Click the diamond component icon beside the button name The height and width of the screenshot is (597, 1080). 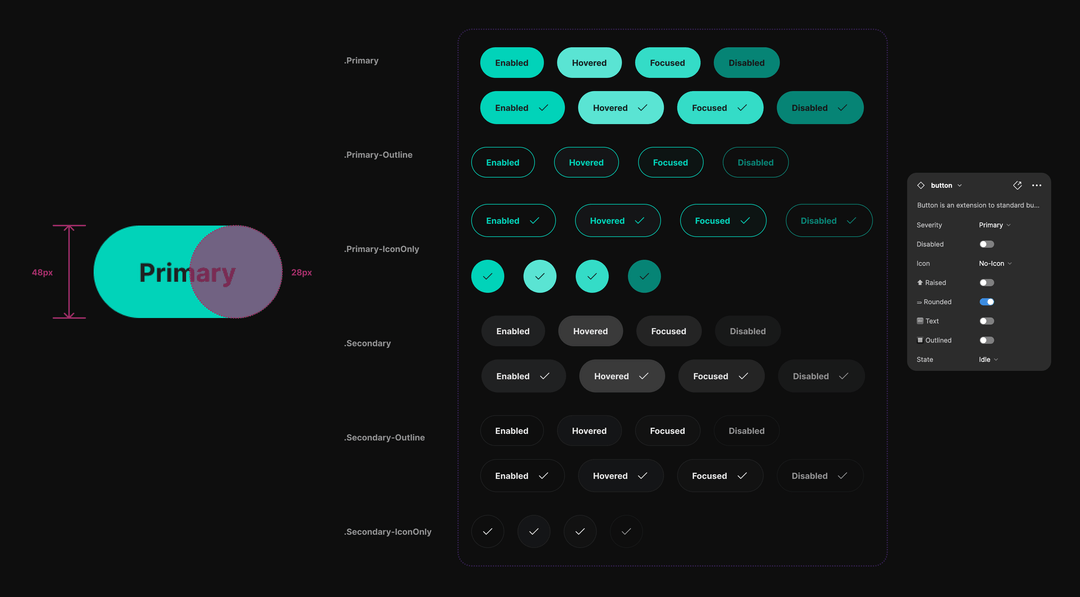[921, 185]
